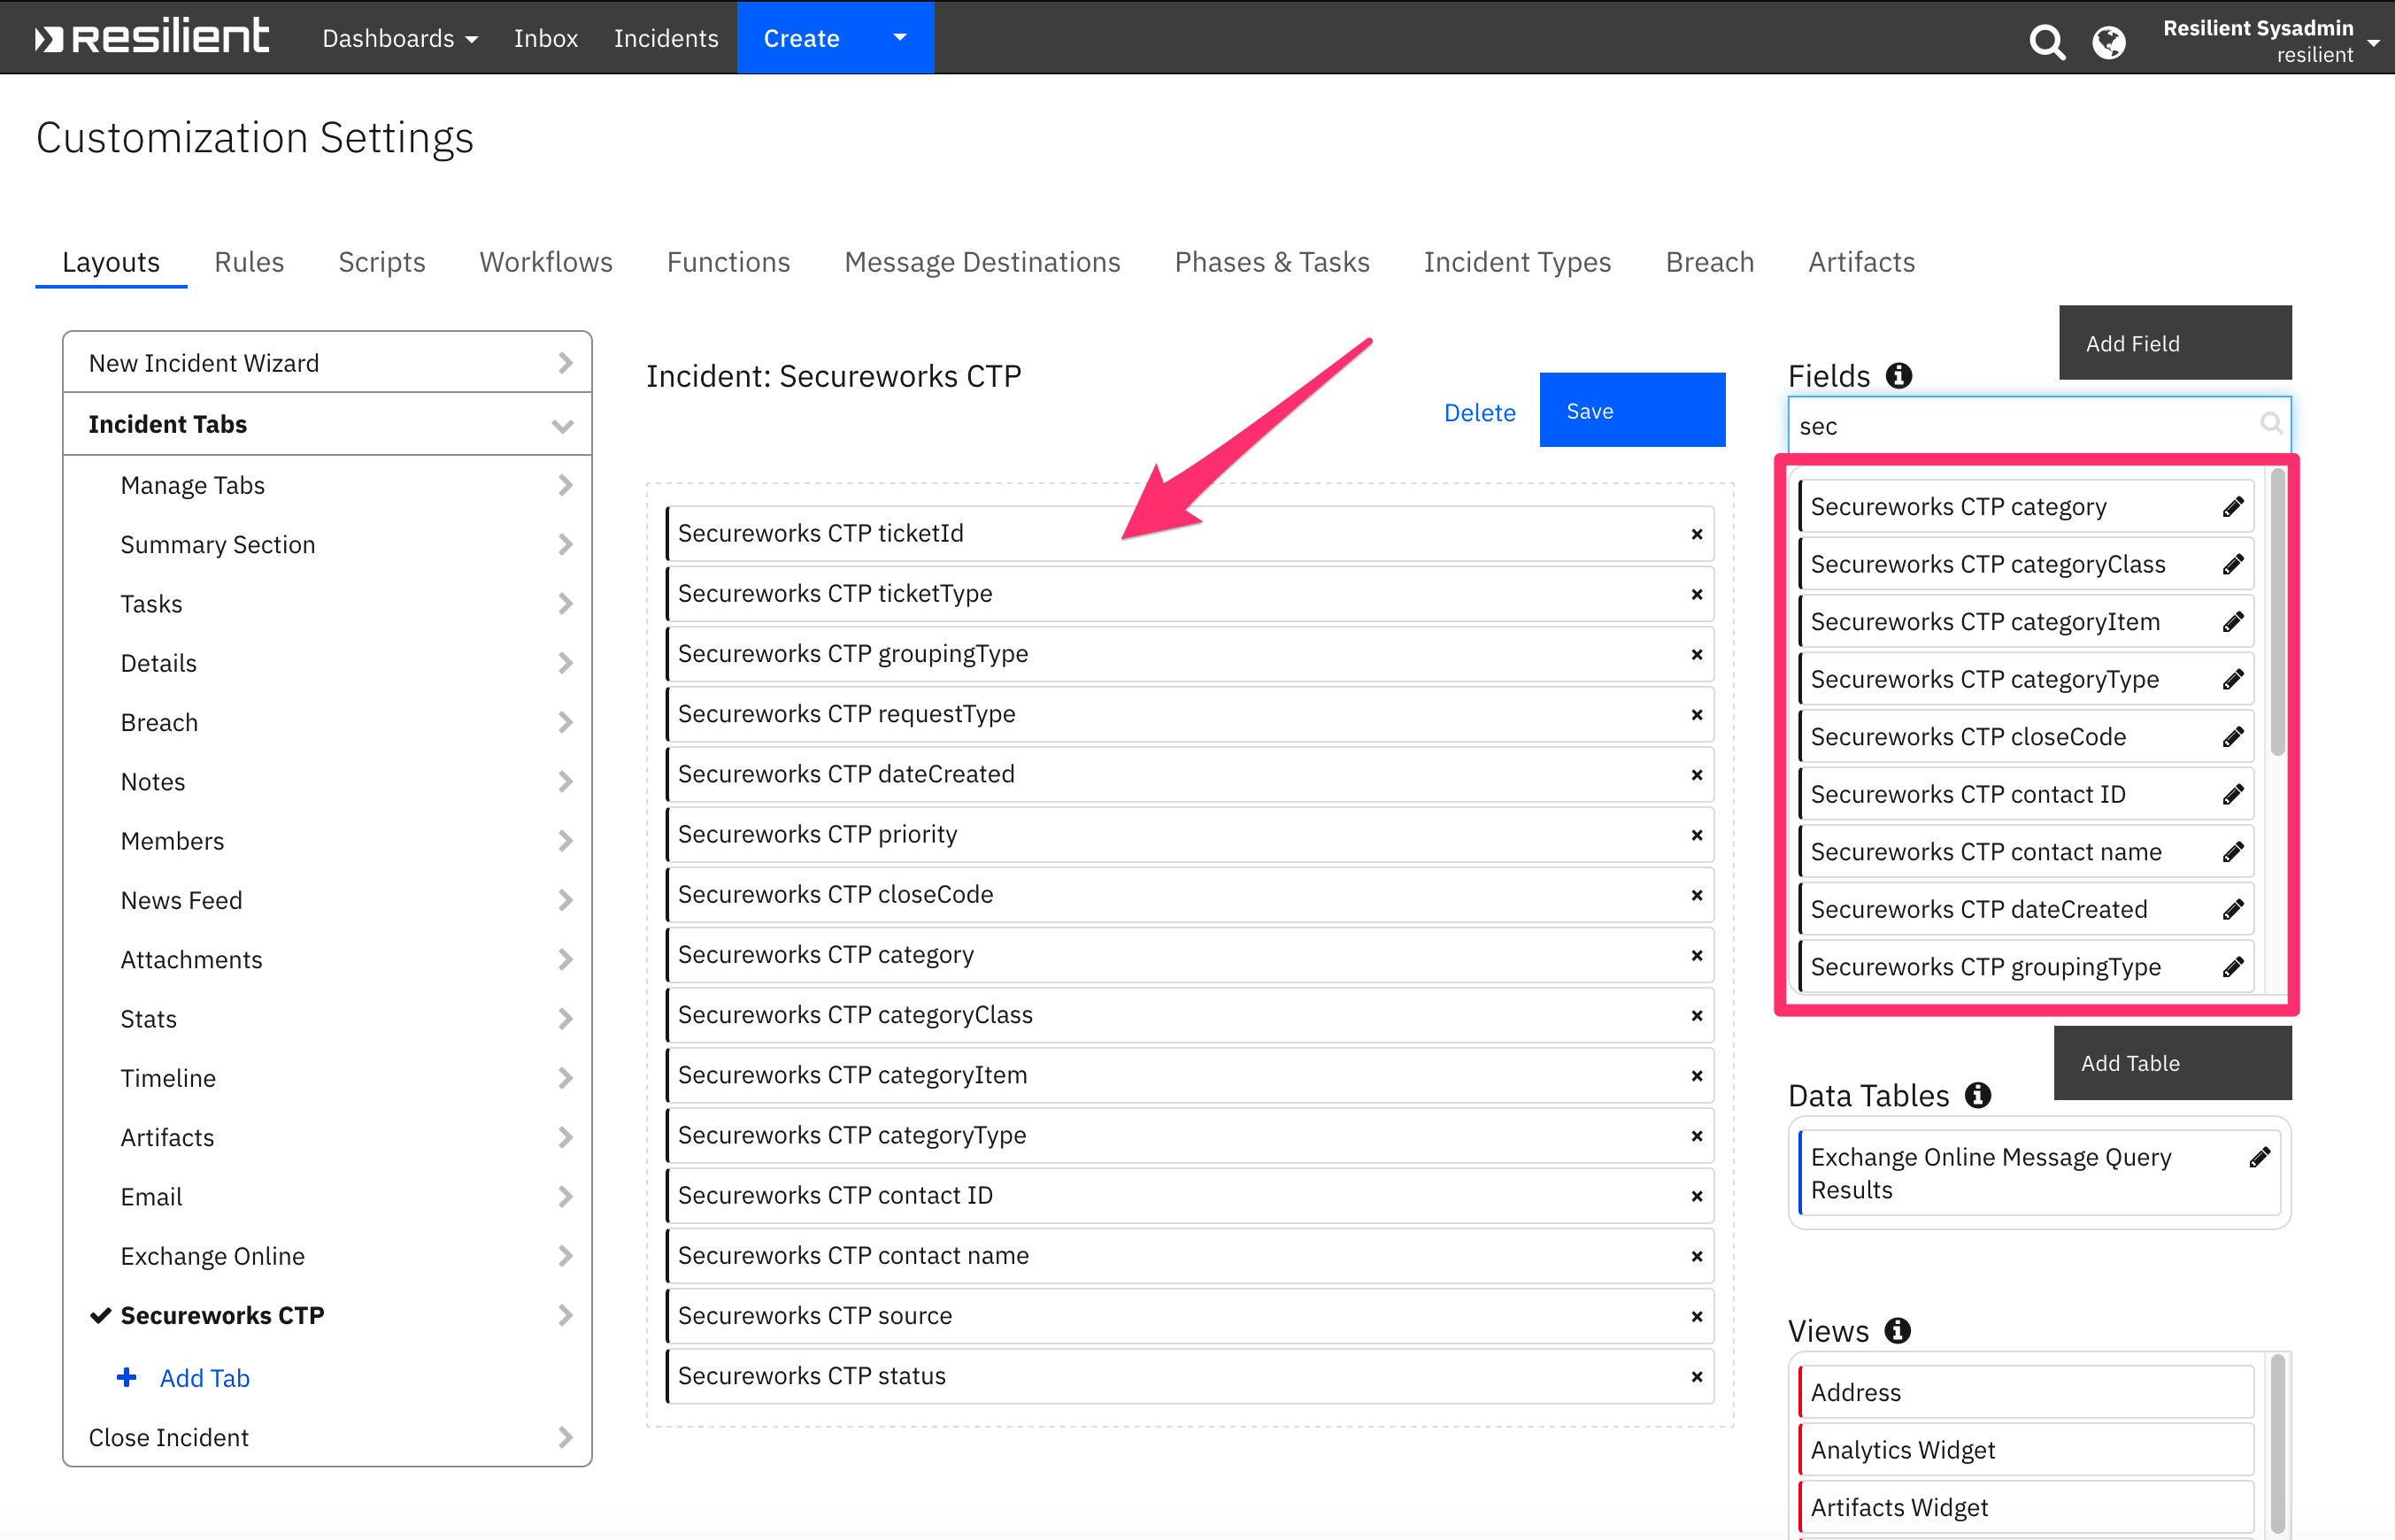
Task: Switch to the Workflows tab
Action: (546, 262)
